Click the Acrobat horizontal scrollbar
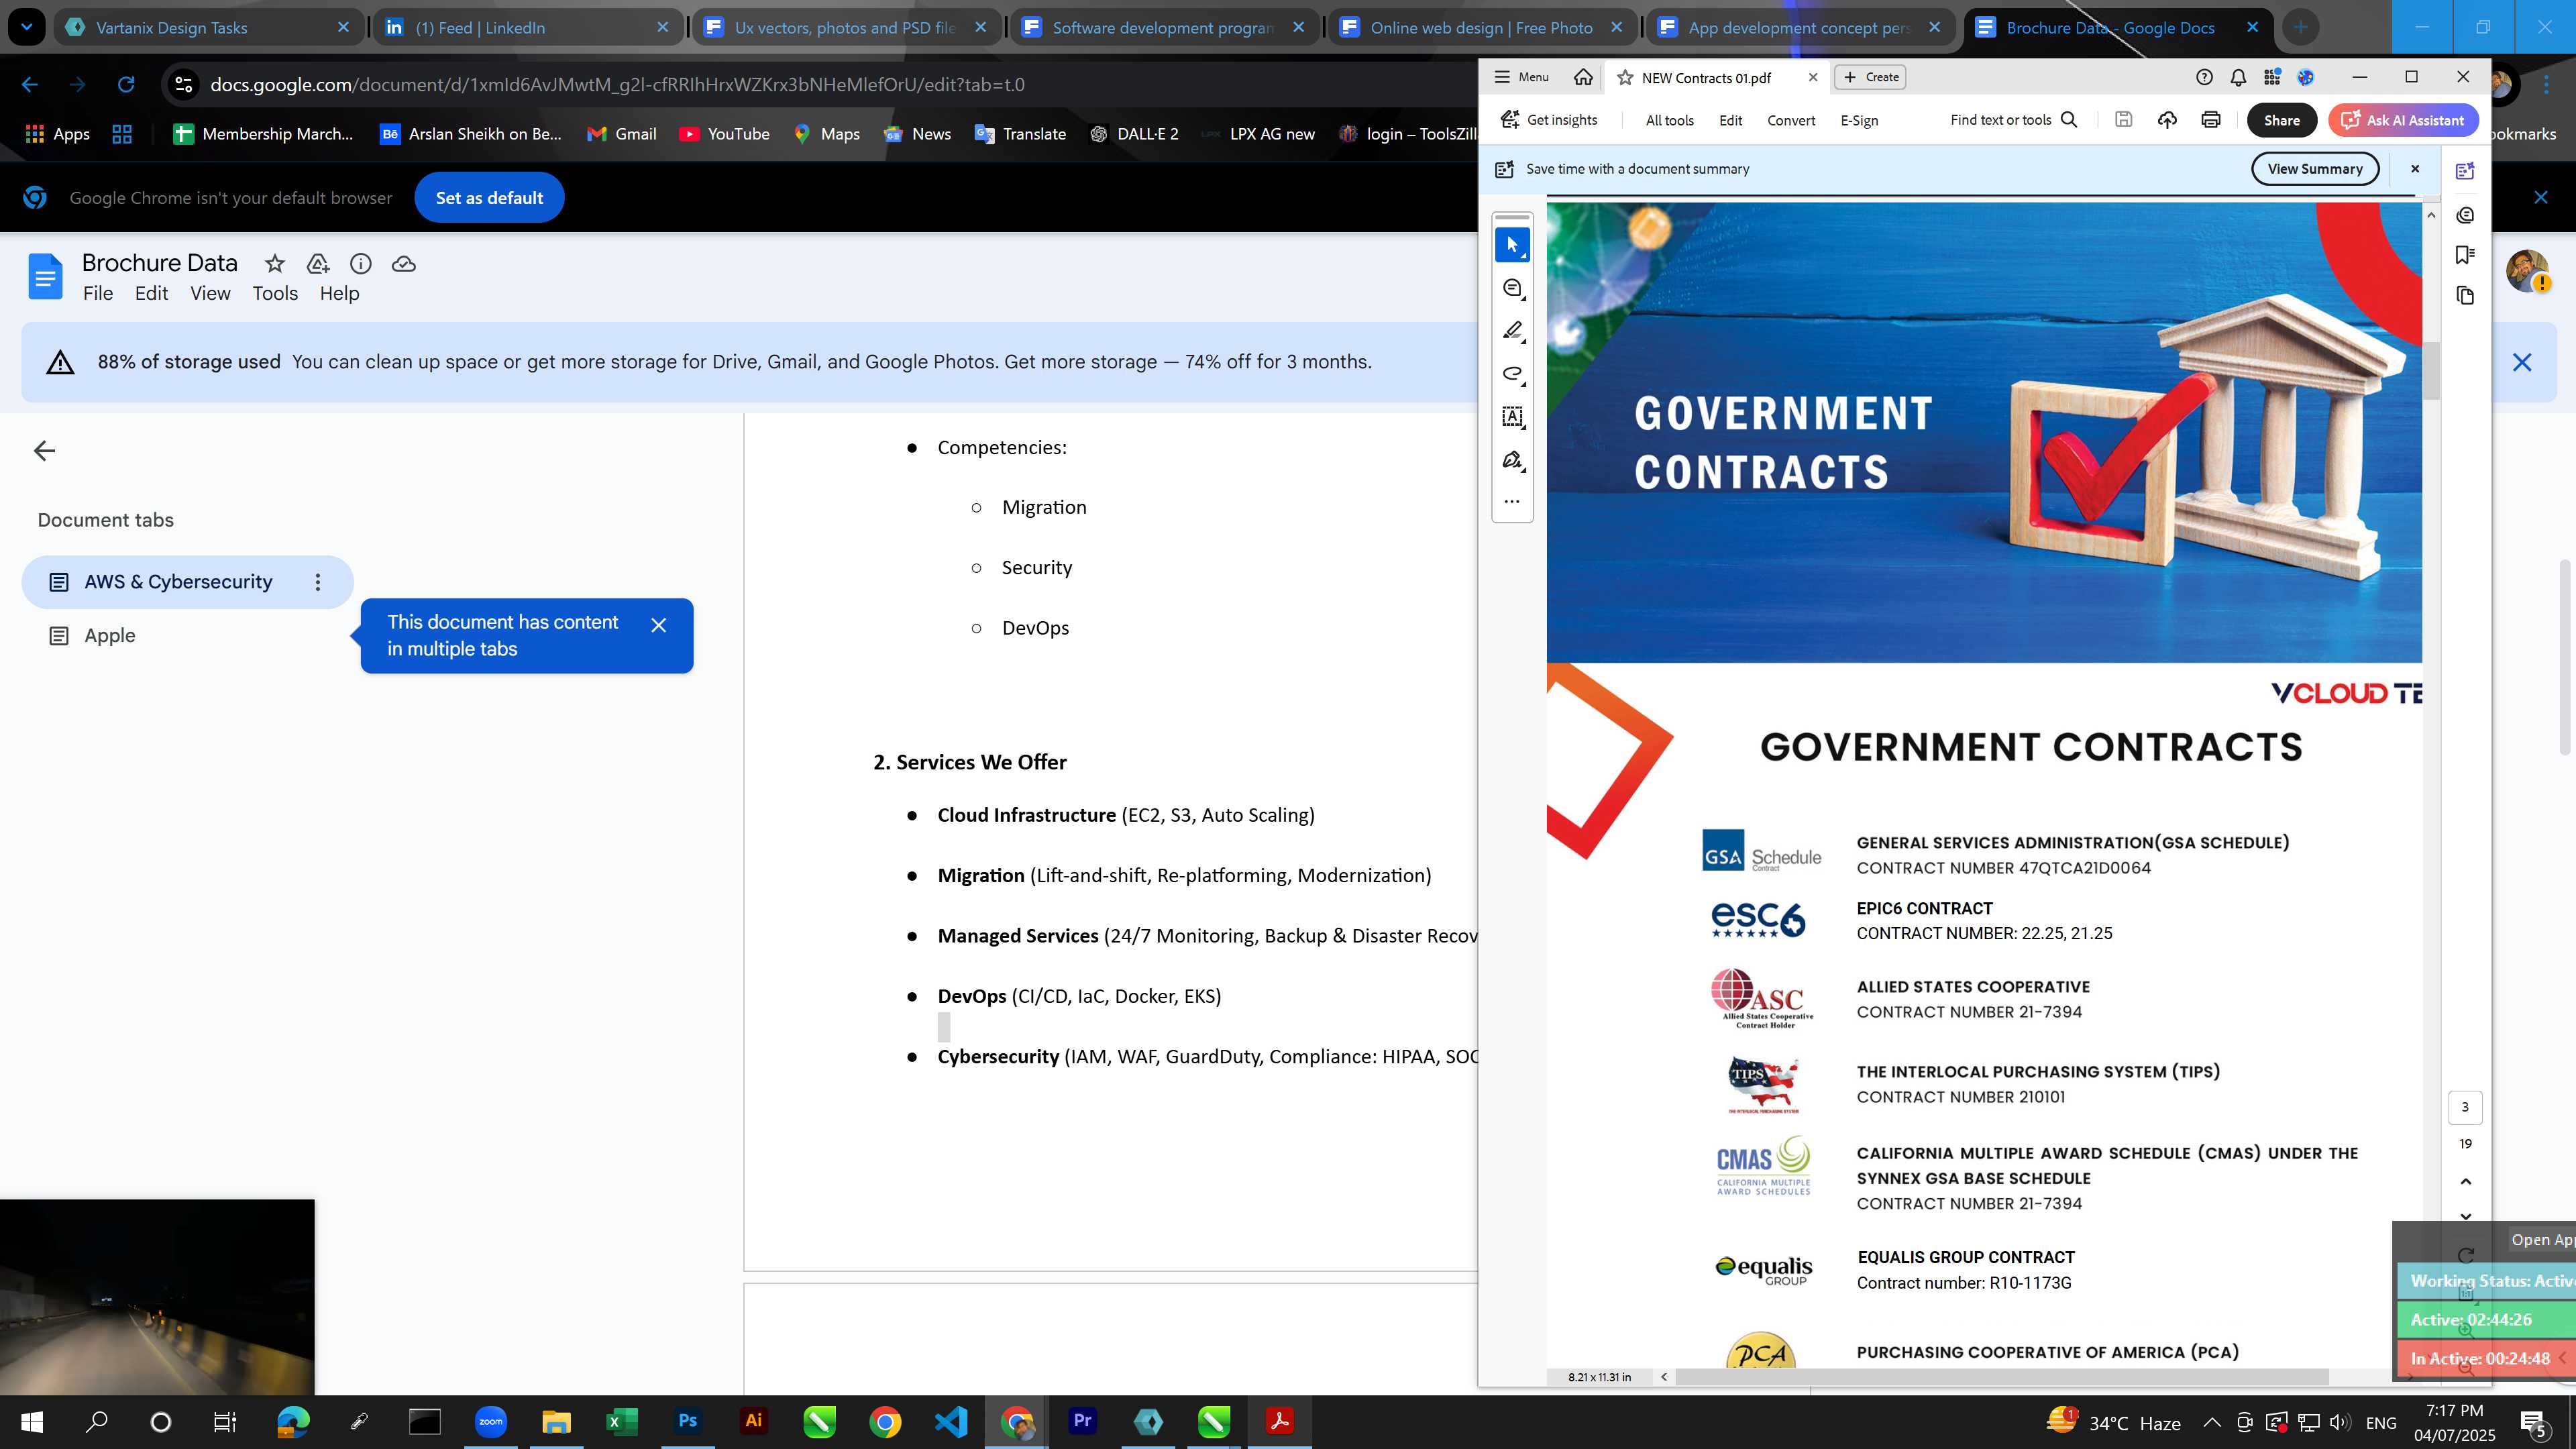 pyautogui.click(x=2002, y=1377)
